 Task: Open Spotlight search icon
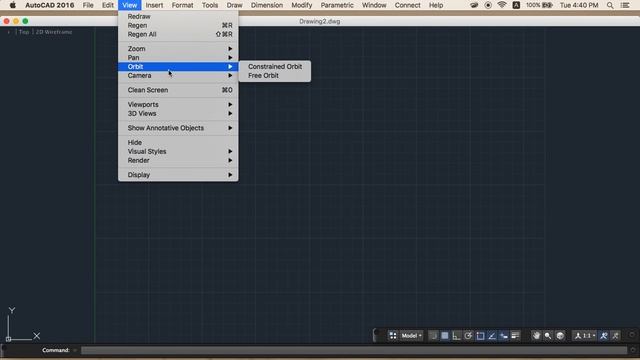coord(610,5)
